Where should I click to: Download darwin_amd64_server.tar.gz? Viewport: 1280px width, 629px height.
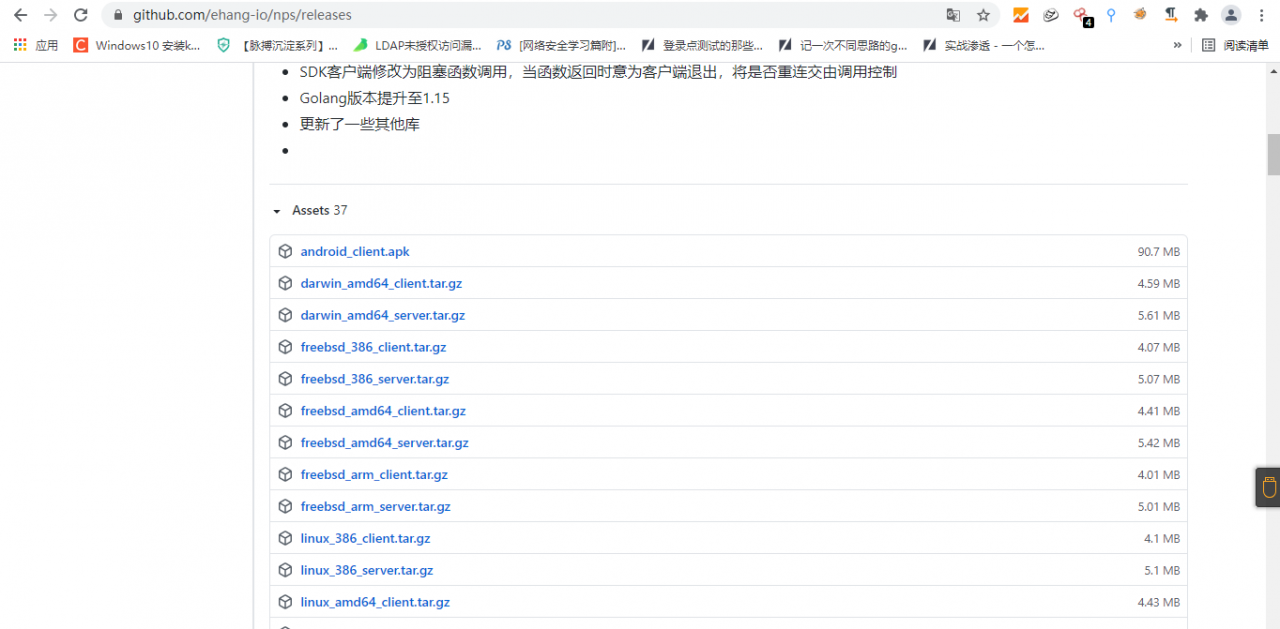click(x=382, y=315)
